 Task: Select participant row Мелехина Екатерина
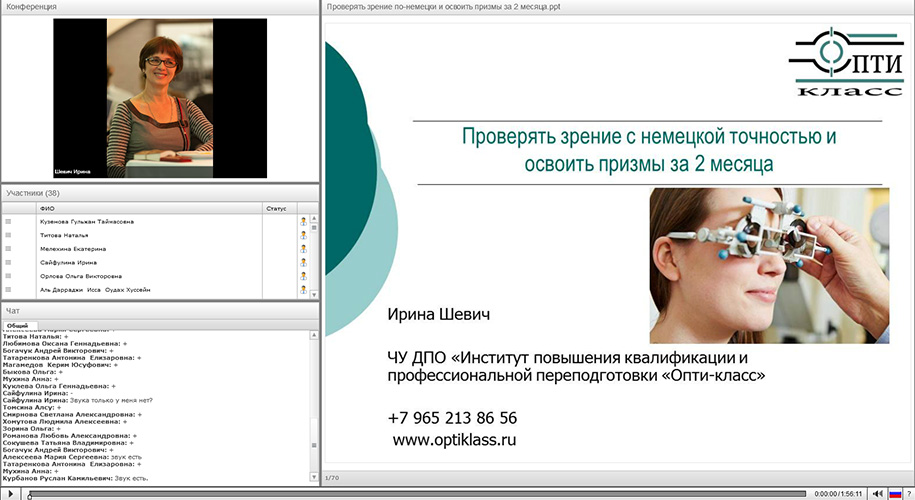coord(155,249)
